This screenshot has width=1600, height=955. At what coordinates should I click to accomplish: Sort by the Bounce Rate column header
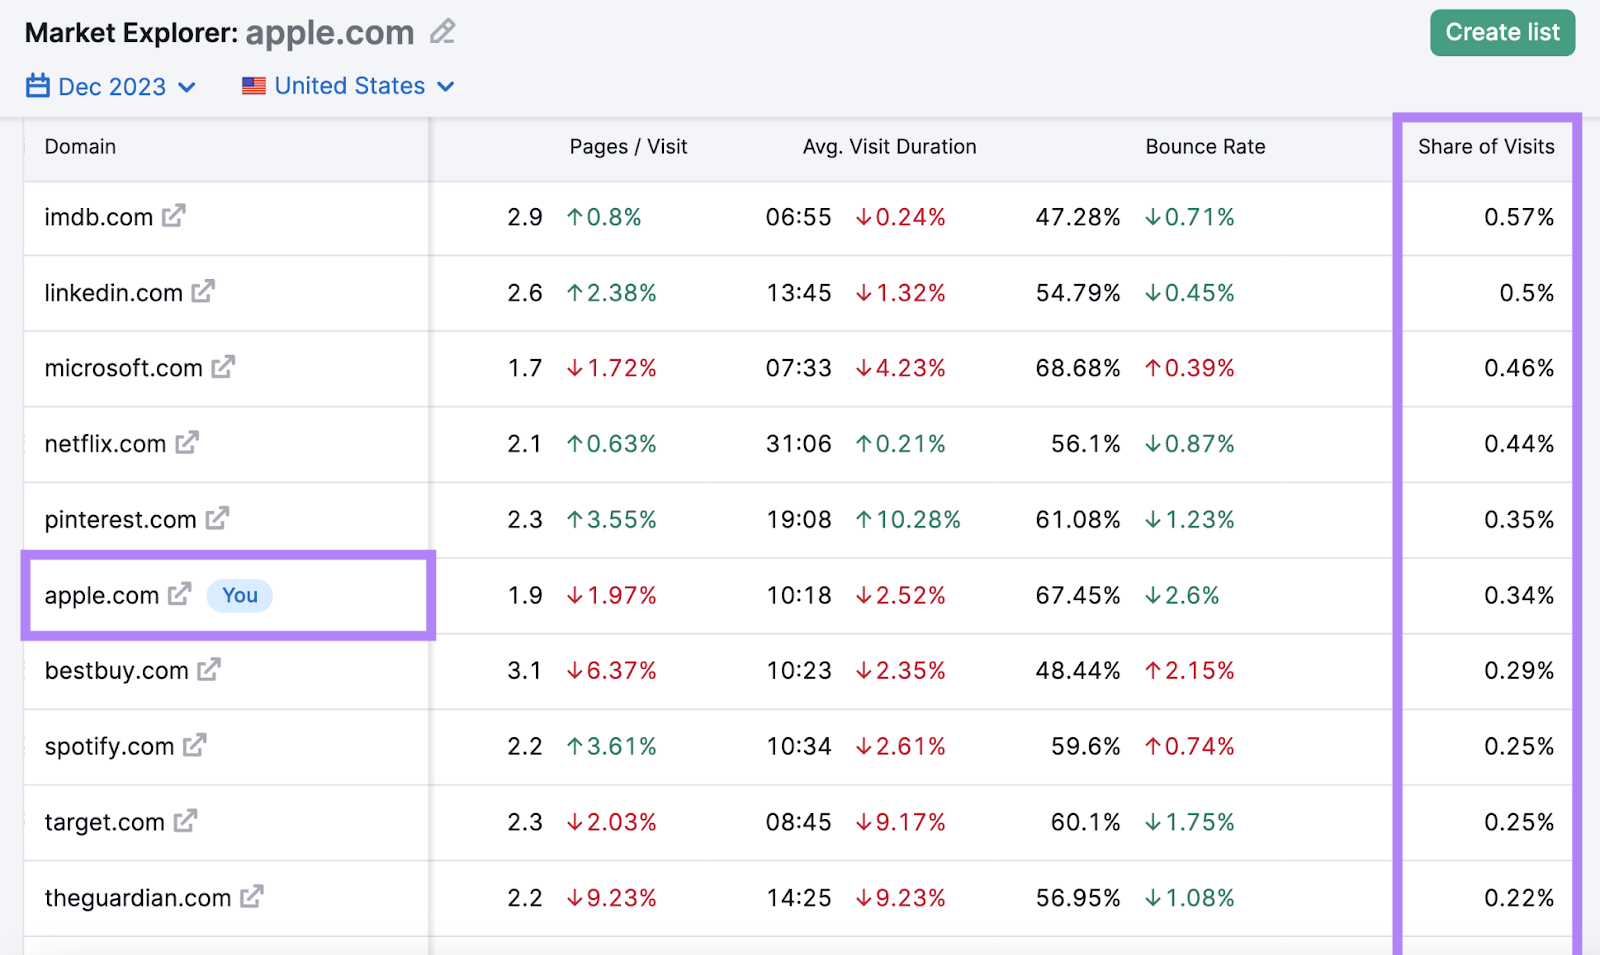point(1205,147)
